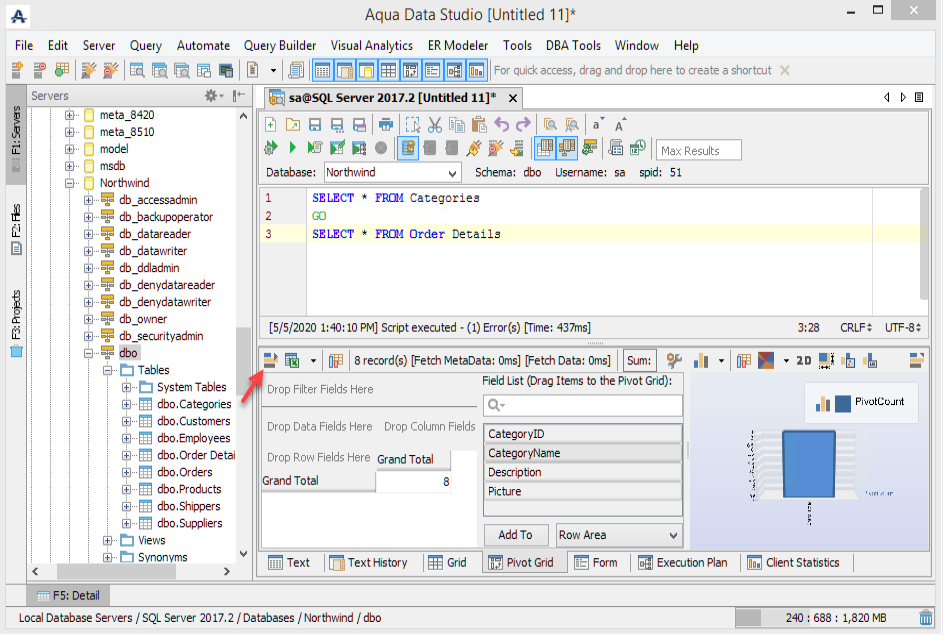Click the Max Results input field

(x=699, y=150)
